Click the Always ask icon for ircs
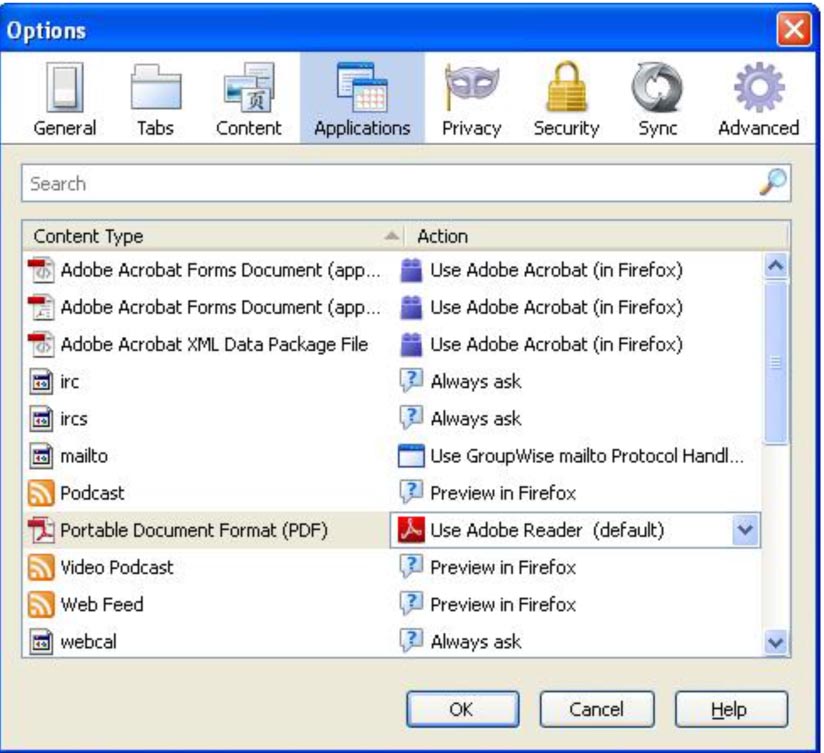Image resolution: width=824 pixels, height=753 pixels. pos(411,419)
